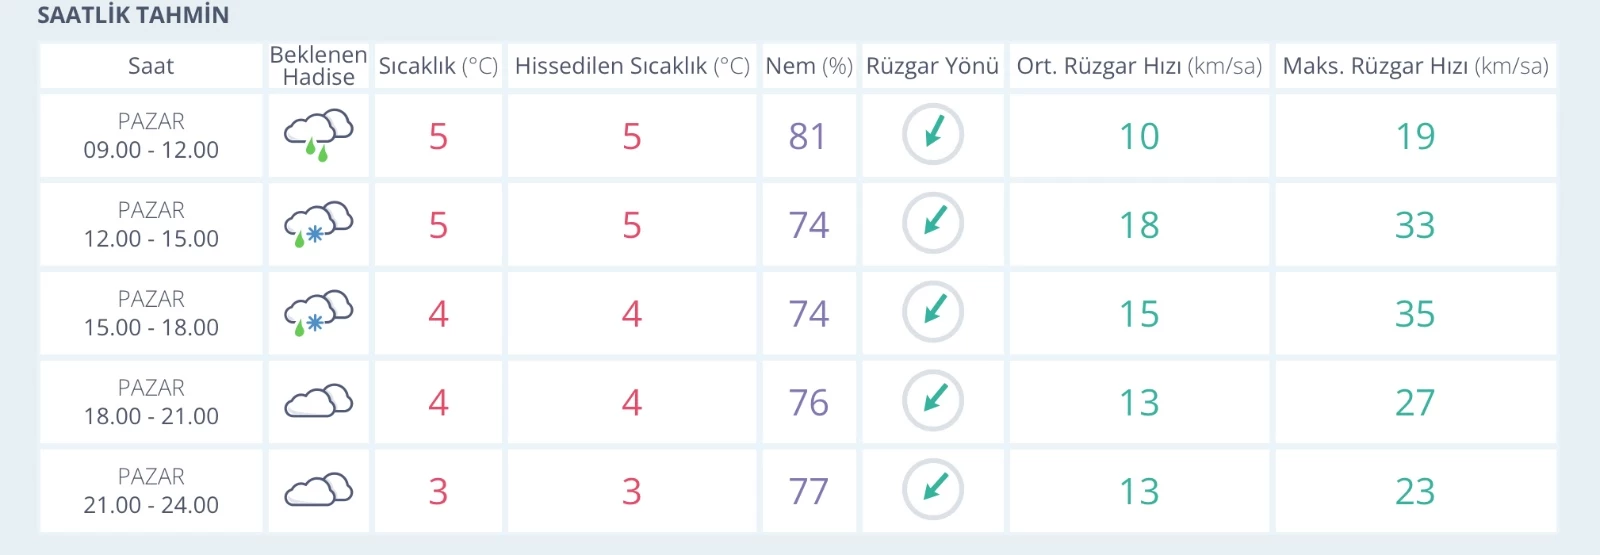The image size is (1600, 555).
Task: Click wind direction arrow for 12.00 - 15.00
Action: (x=933, y=223)
